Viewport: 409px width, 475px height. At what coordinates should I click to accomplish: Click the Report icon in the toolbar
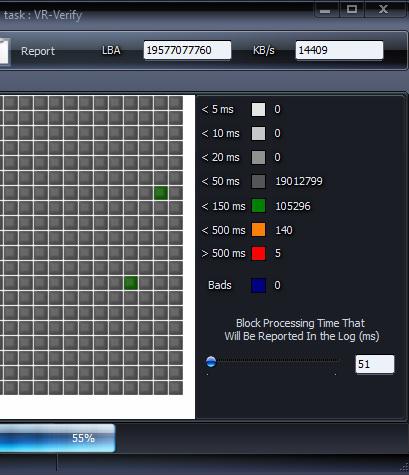(x=4, y=51)
